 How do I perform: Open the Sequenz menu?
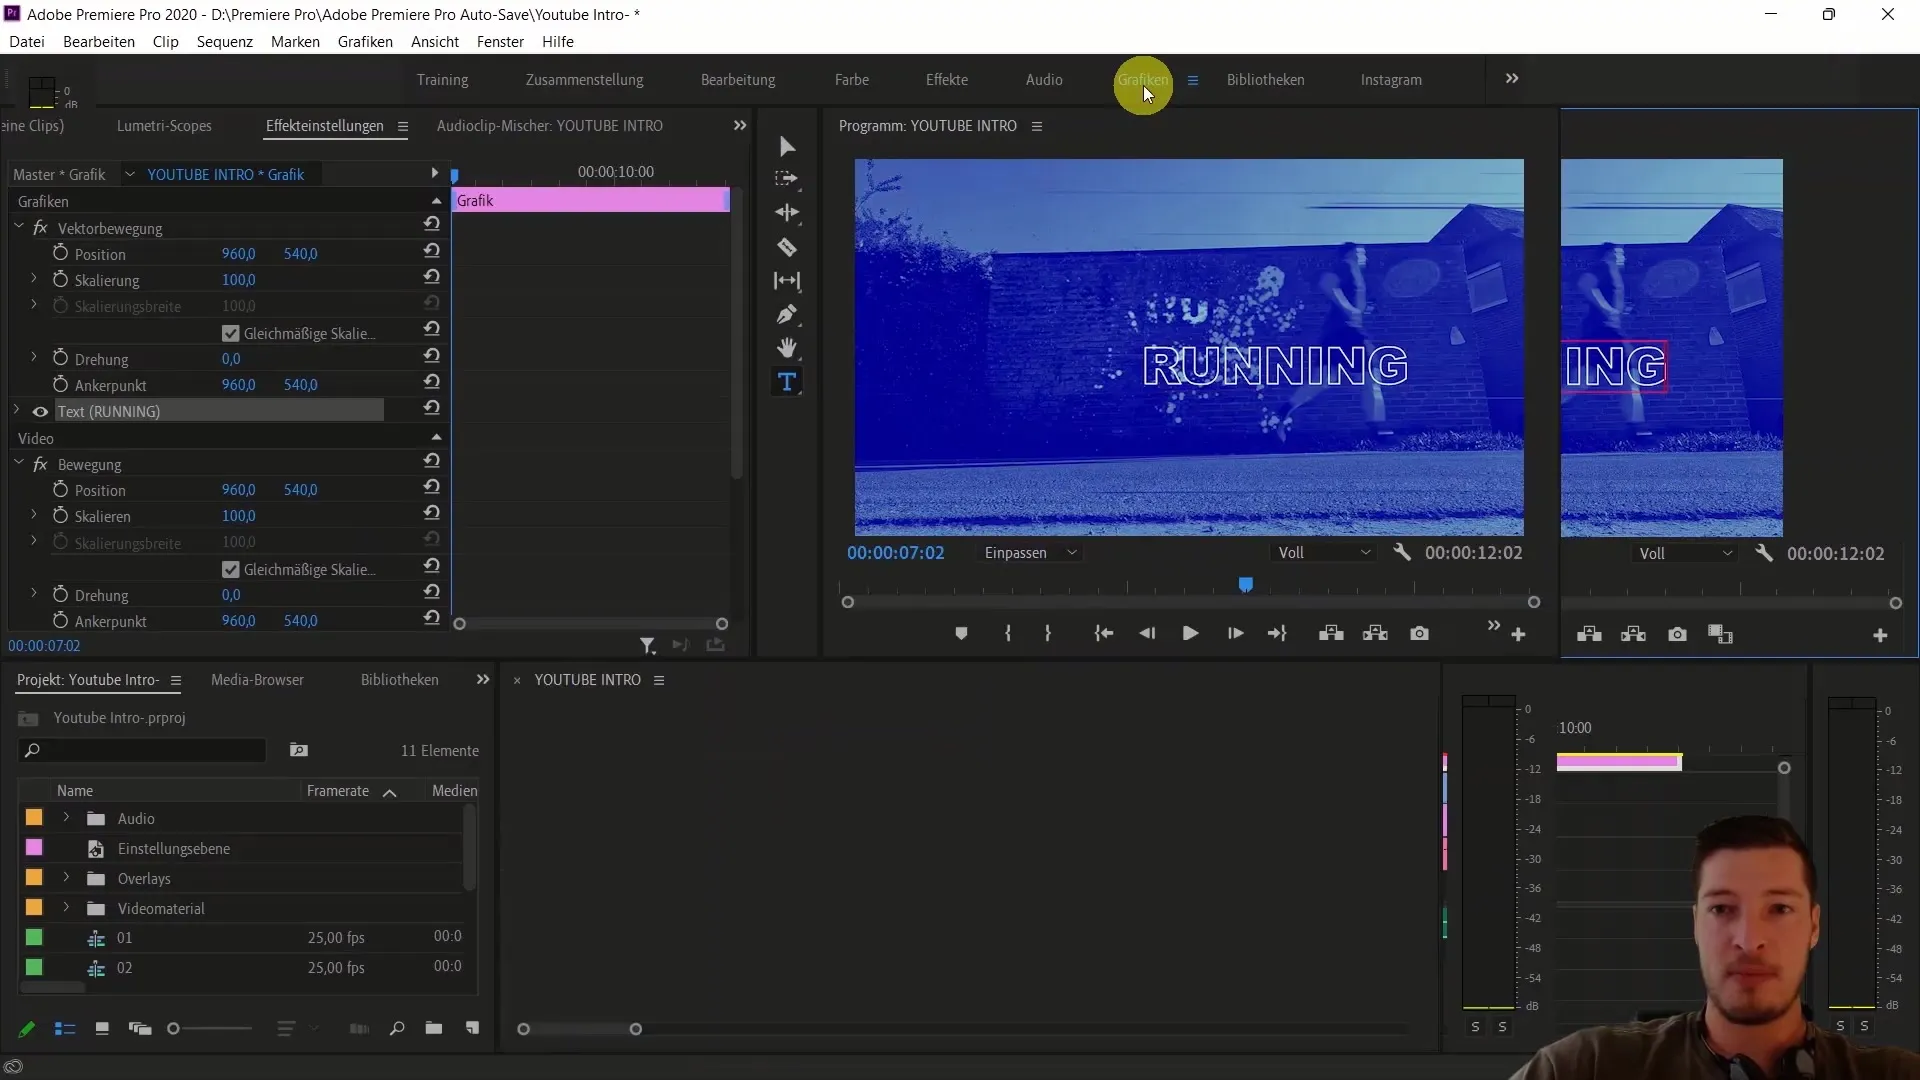[x=225, y=42]
